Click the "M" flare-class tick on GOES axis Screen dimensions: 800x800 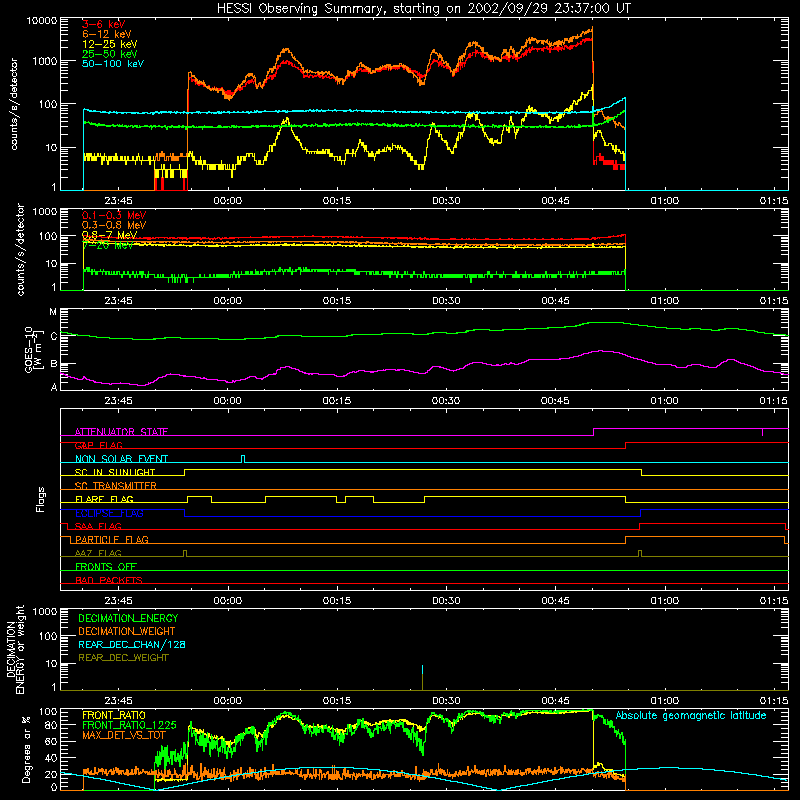point(53,312)
